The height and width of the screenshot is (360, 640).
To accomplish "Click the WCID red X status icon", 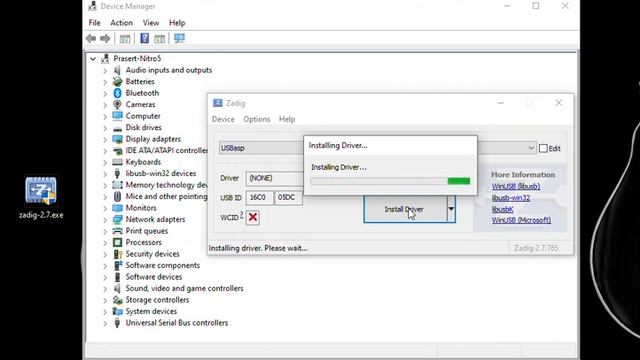I will [253, 217].
